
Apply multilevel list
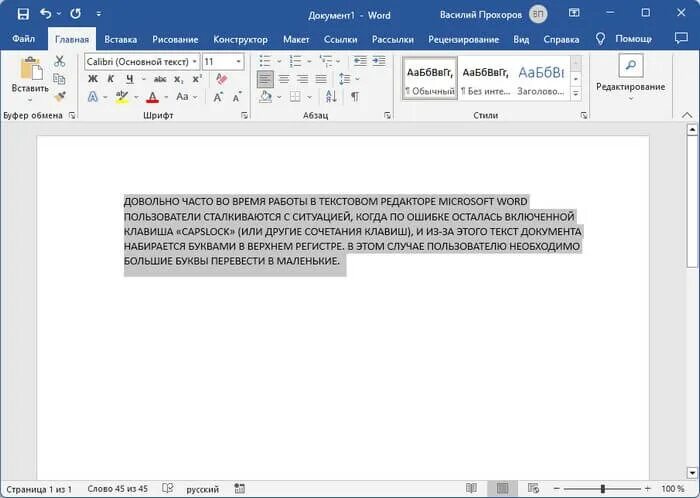coord(325,61)
